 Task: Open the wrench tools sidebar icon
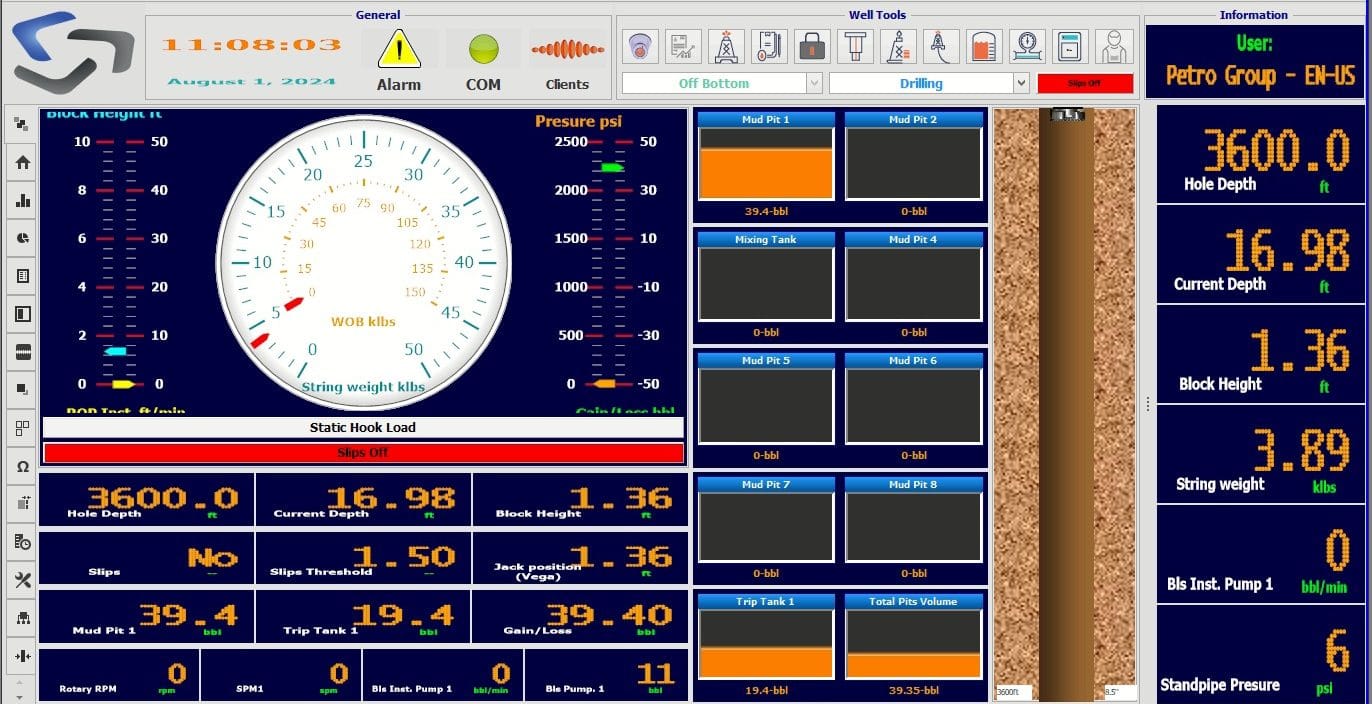click(x=23, y=580)
